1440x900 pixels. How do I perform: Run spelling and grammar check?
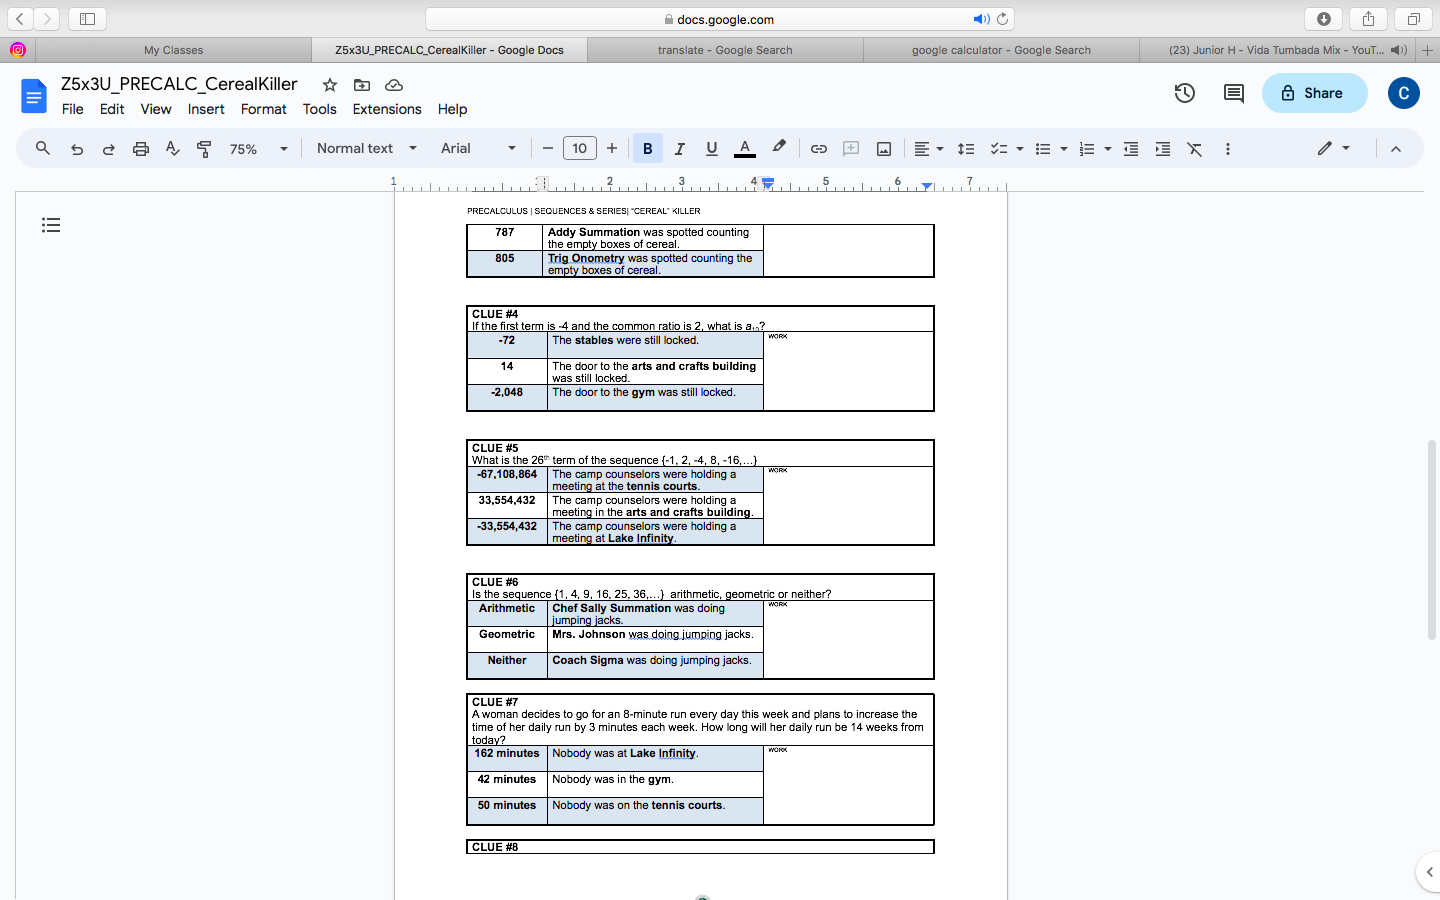click(173, 149)
